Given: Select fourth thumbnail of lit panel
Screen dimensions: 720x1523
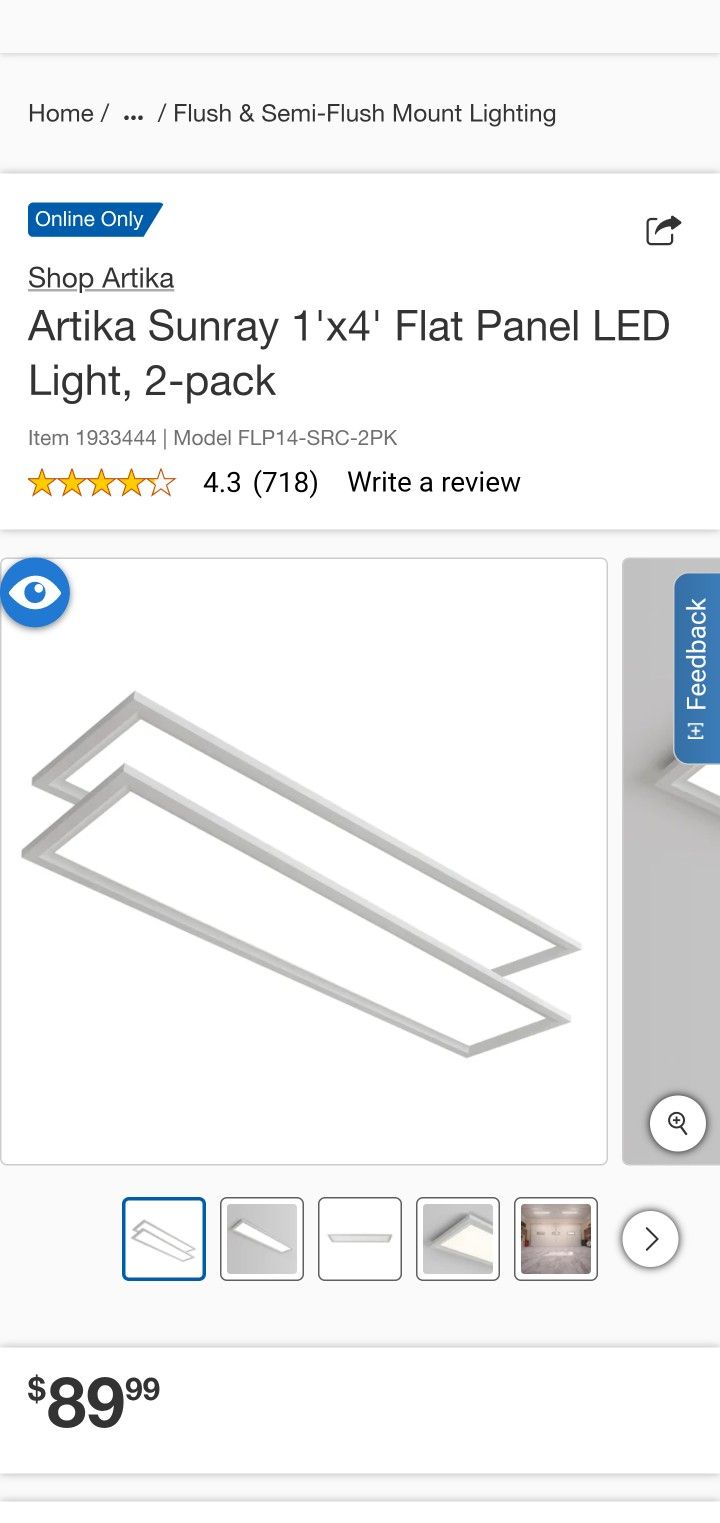Looking at the screenshot, I should (x=458, y=1239).
